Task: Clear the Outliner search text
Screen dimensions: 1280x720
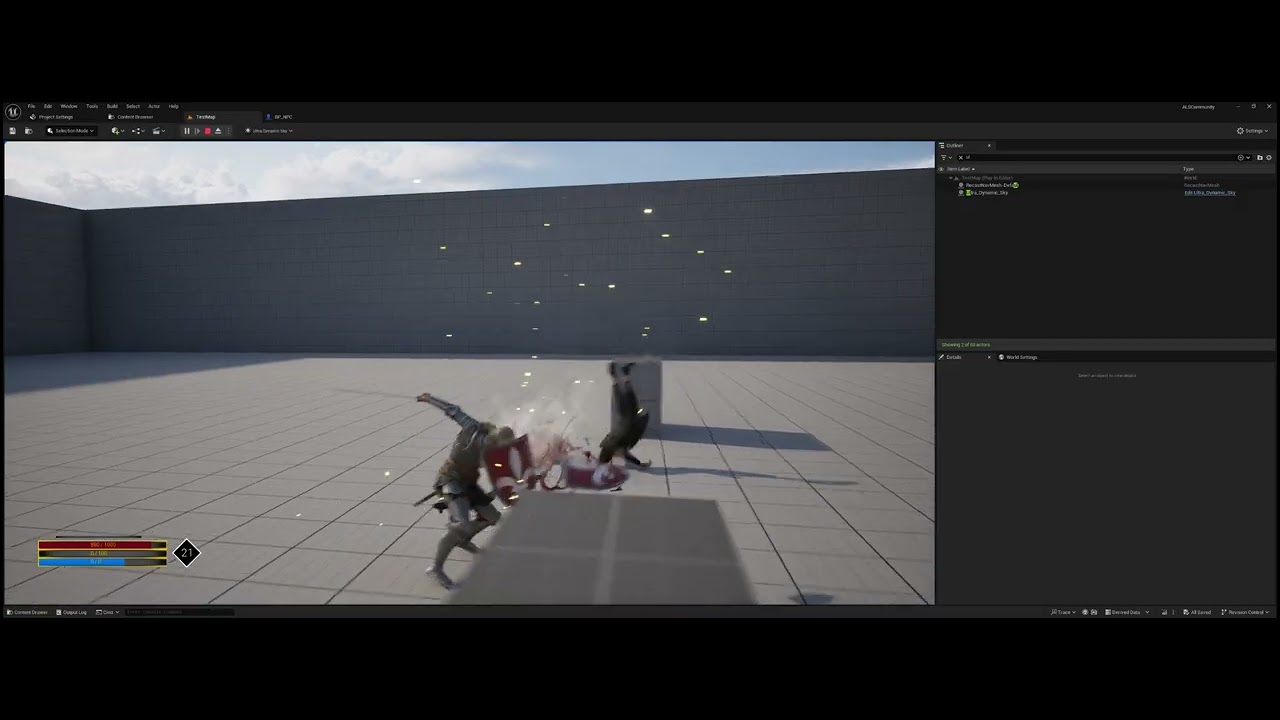Action: pyautogui.click(x=961, y=157)
